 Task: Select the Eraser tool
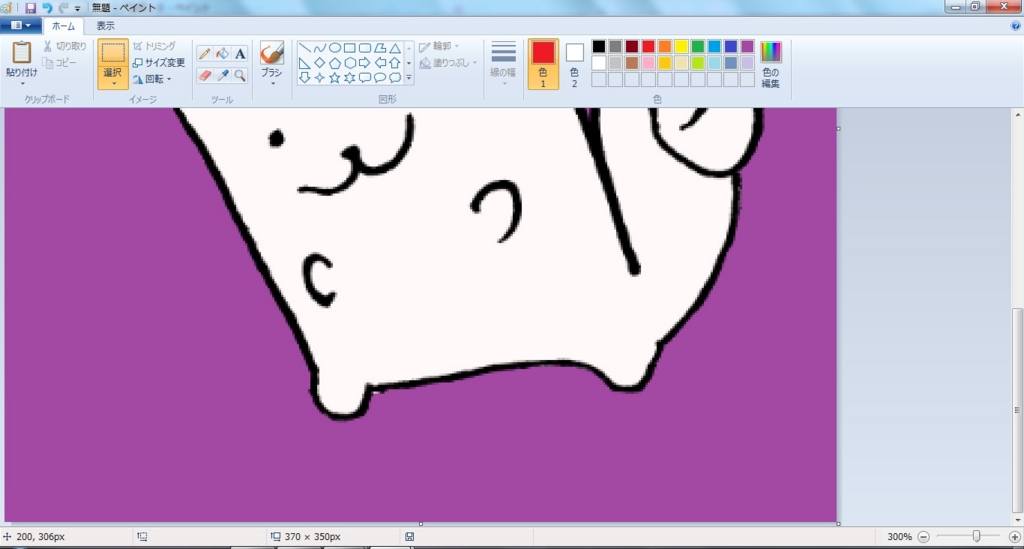tap(204, 75)
